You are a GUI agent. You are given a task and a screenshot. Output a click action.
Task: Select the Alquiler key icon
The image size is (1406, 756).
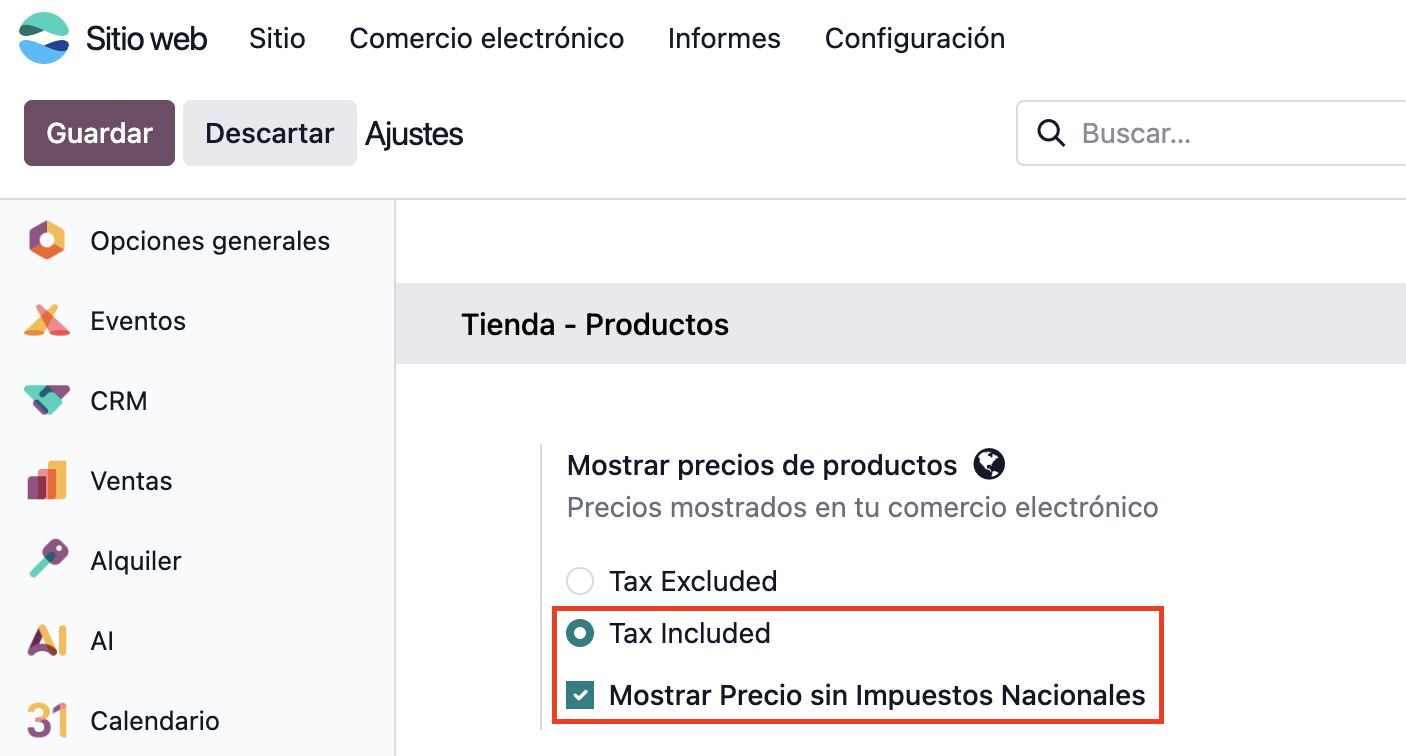(x=47, y=561)
